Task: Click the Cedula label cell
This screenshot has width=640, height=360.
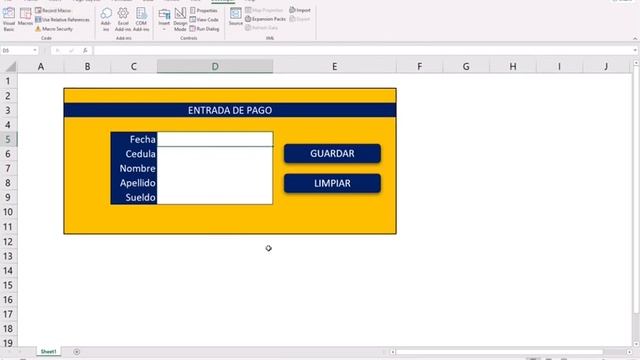Action: coord(134,154)
